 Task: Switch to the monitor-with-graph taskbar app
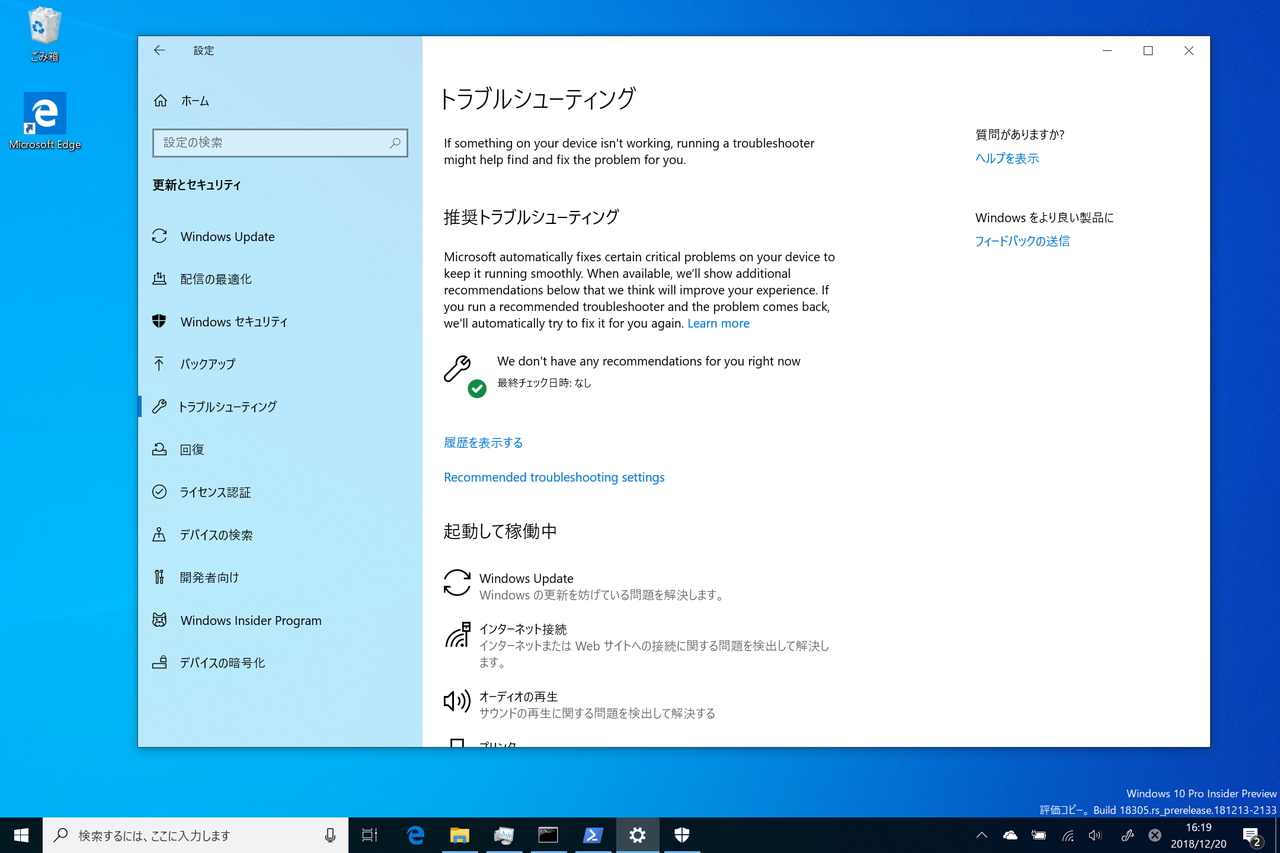click(x=504, y=835)
